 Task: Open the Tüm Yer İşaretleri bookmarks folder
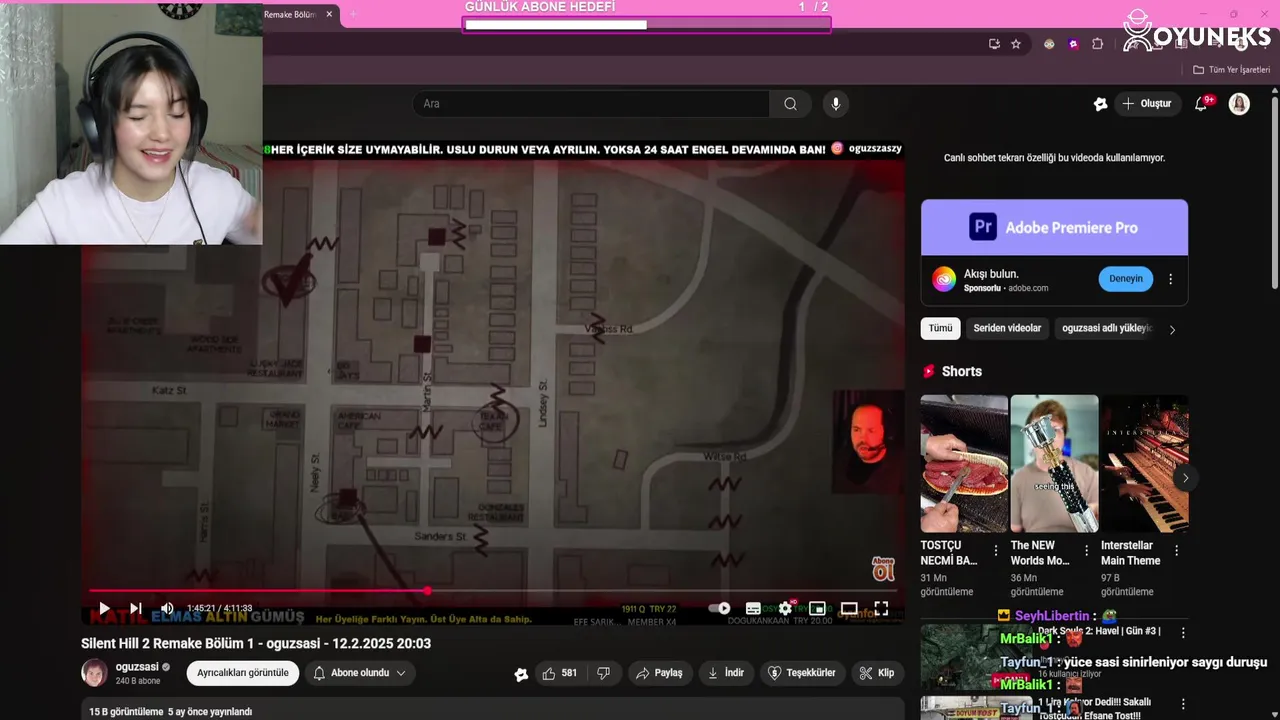[x=1231, y=70]
